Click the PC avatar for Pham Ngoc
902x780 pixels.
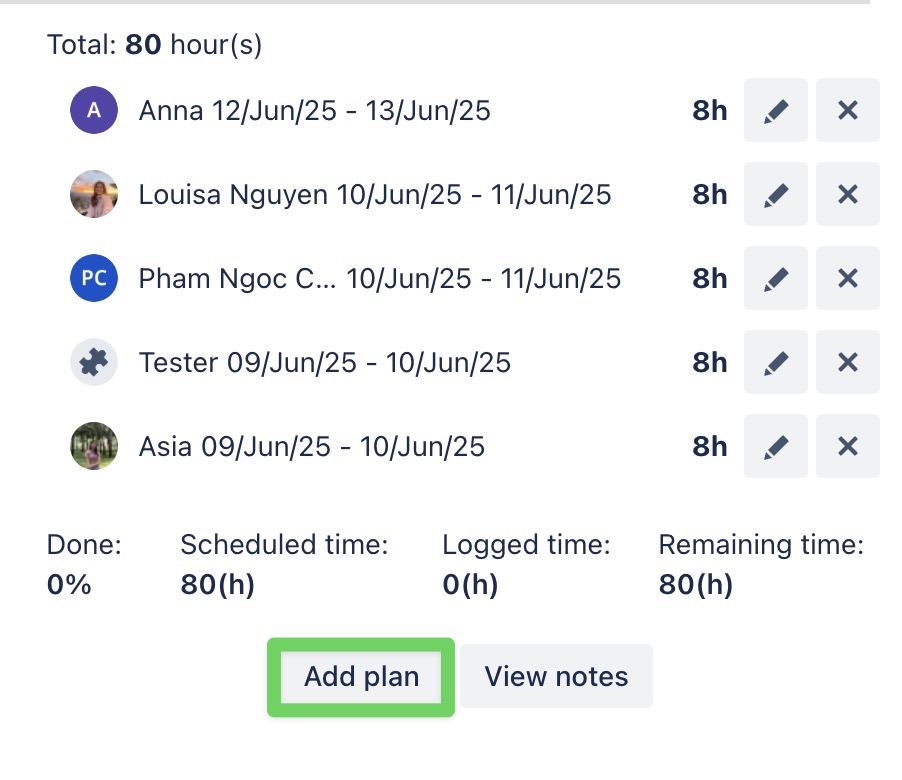click(x=94, y=278)
